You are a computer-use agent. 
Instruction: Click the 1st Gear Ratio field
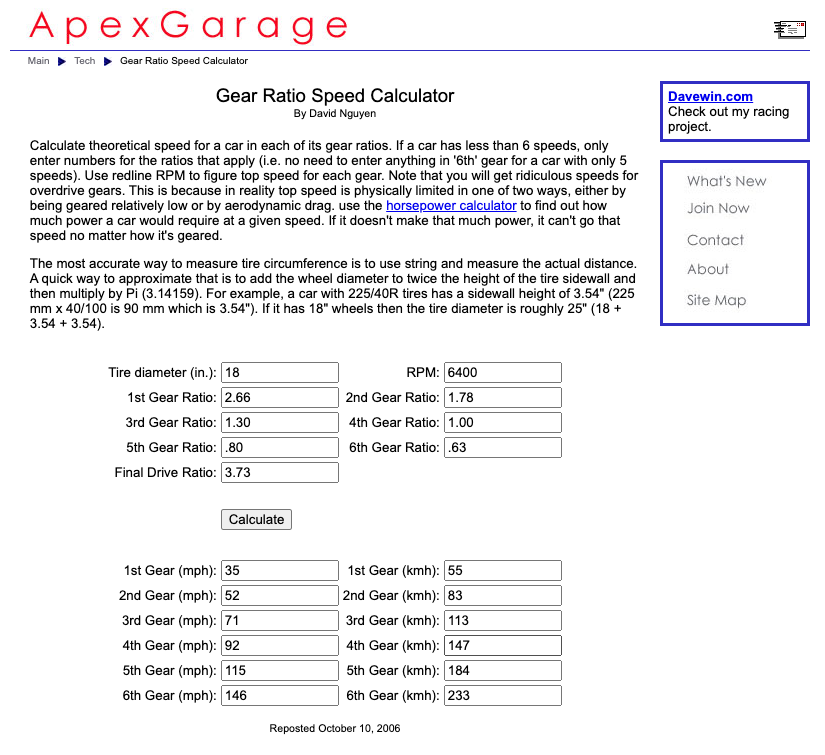pos(280,398)
